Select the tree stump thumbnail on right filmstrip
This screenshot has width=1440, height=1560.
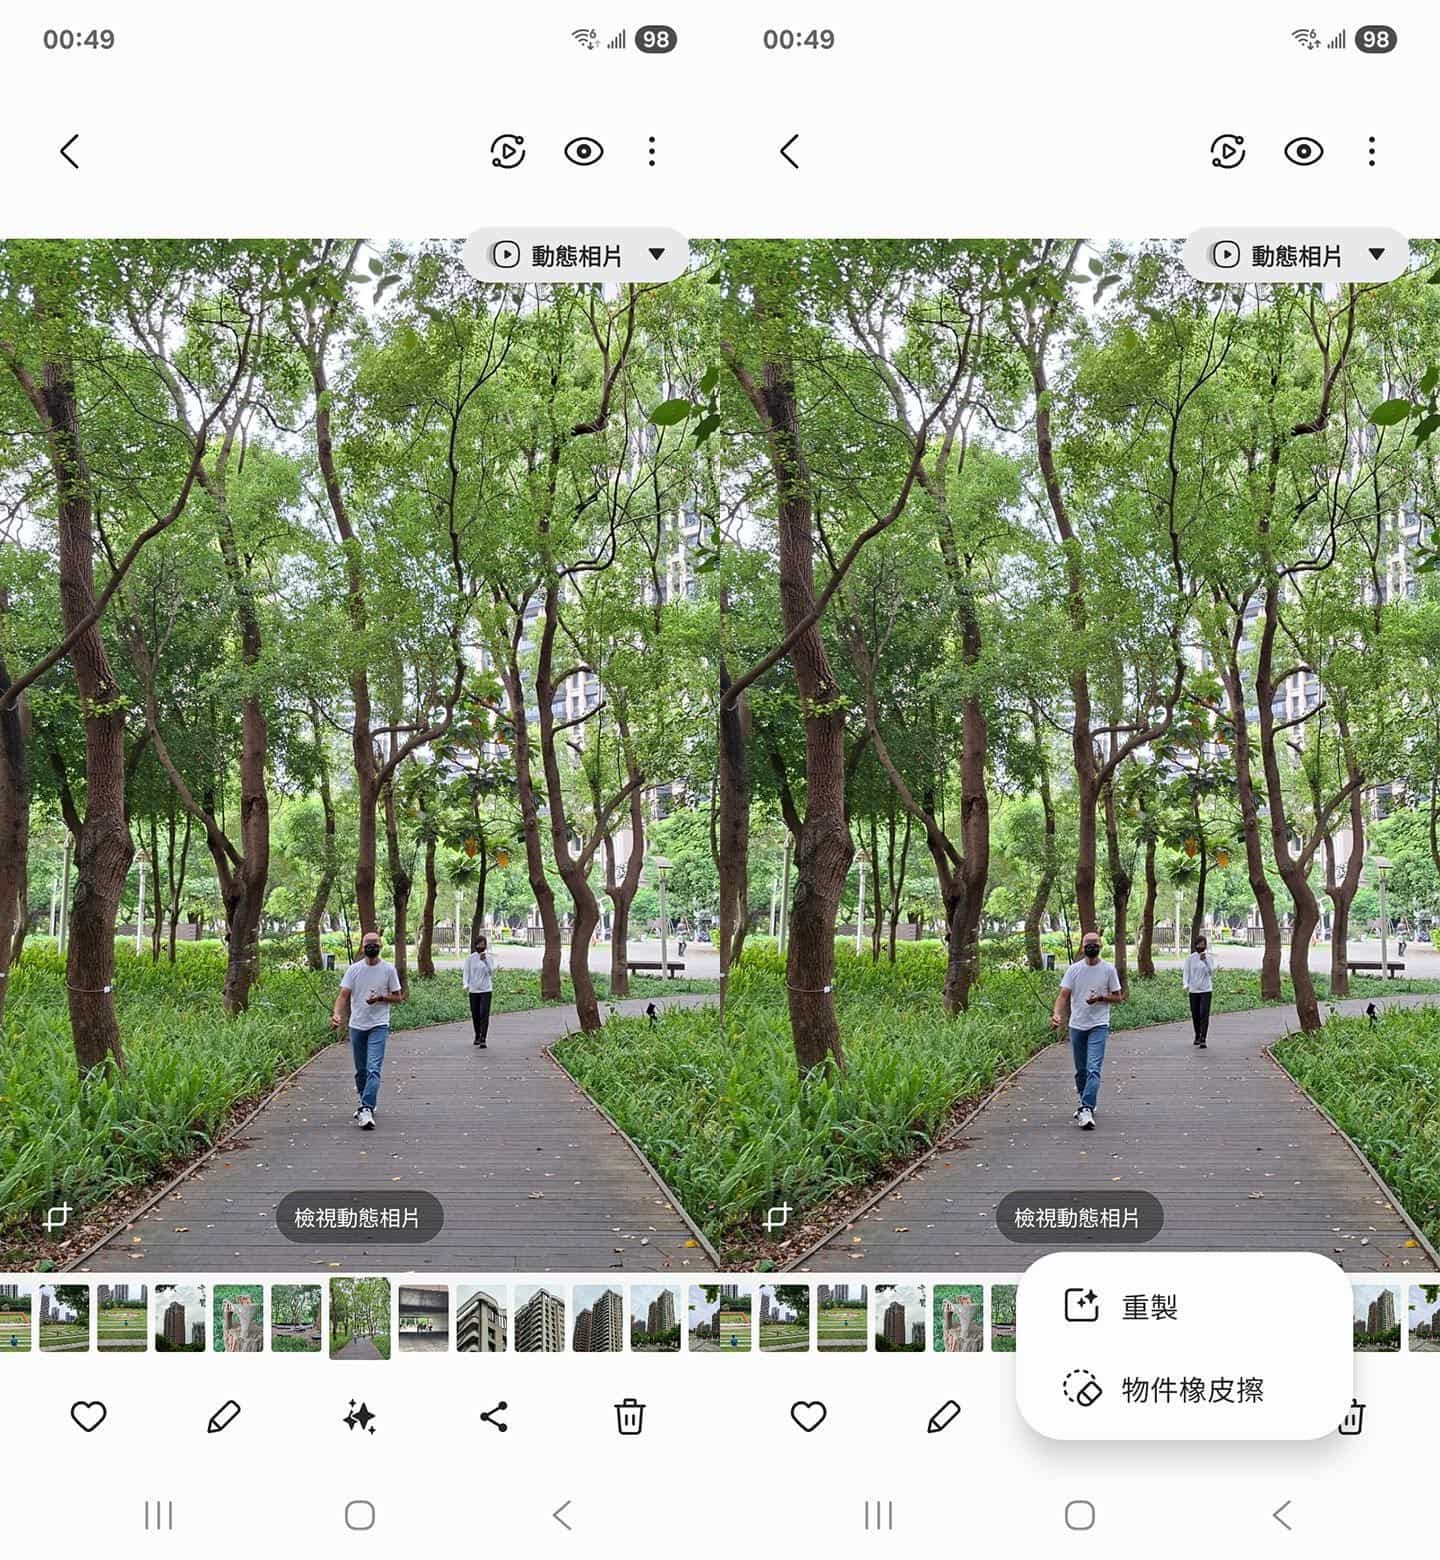pyautogui.click(x=959, y=1318)
